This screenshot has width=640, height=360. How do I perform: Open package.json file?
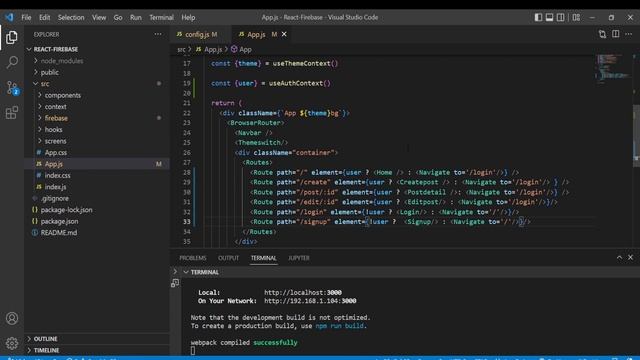point(97,221)
